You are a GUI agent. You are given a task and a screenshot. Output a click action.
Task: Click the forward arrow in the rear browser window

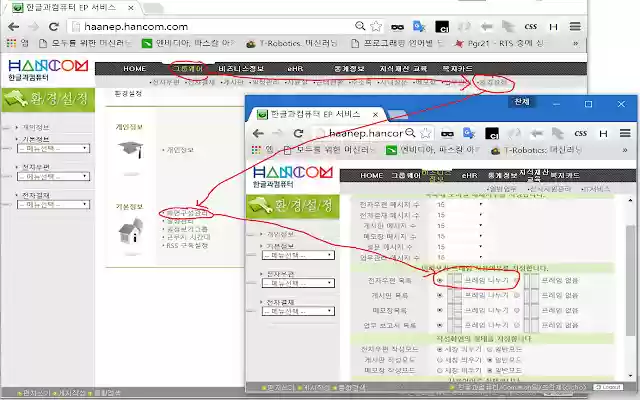click(x=33, y=27)
